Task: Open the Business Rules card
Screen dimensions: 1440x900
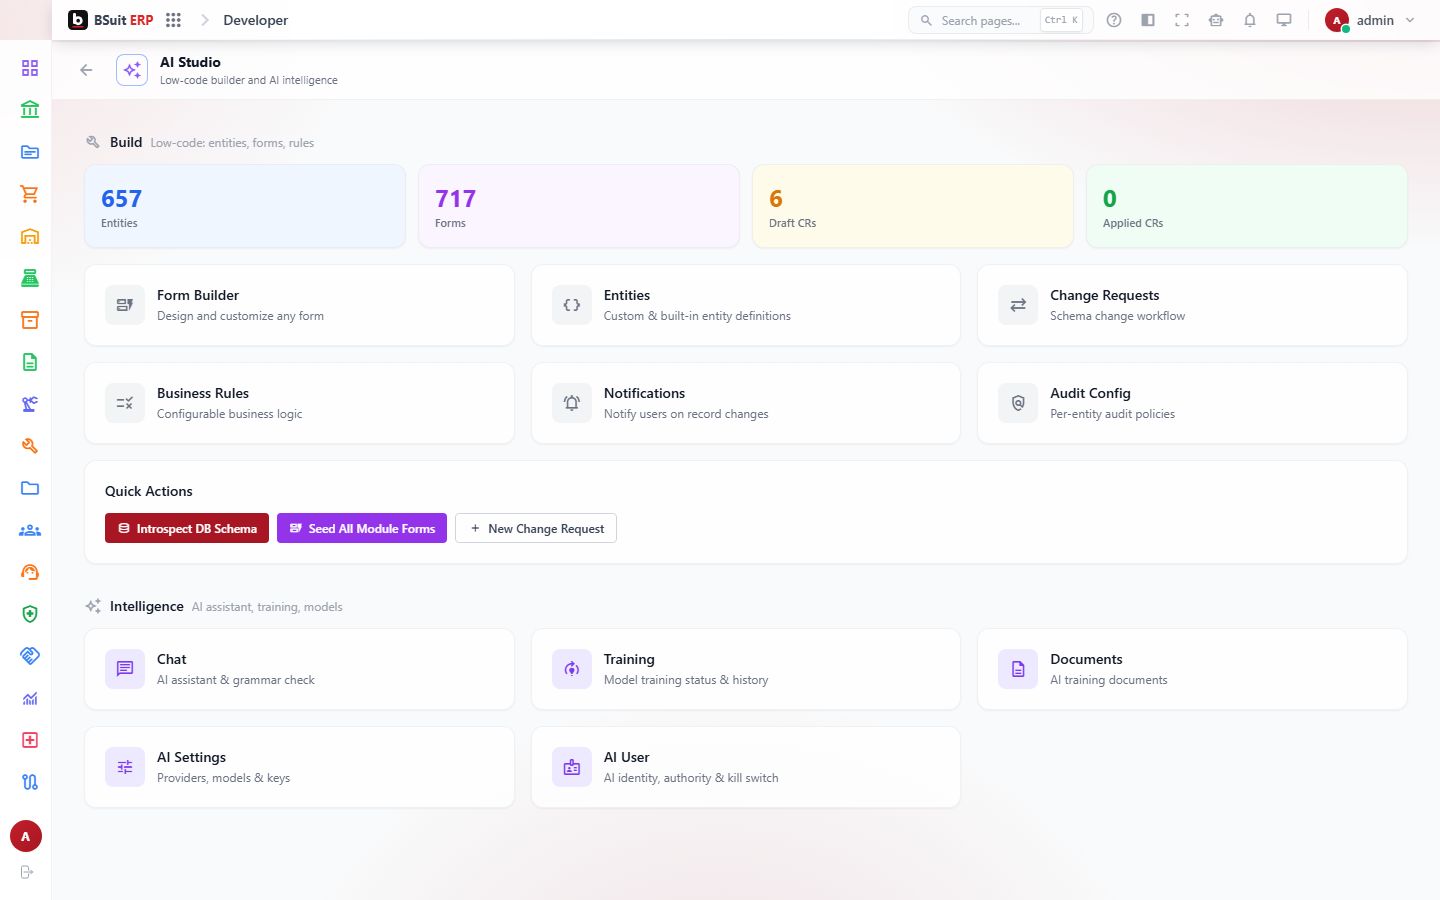Action: pyautogui.click(x=299, y=403)
